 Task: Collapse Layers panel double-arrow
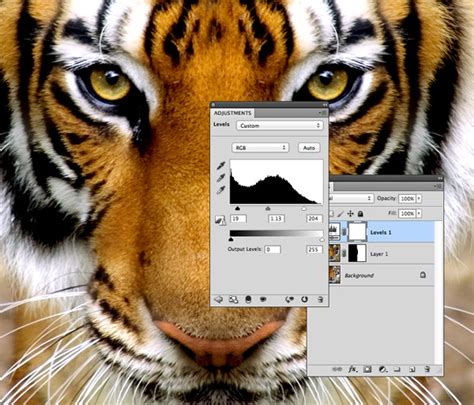439,178
